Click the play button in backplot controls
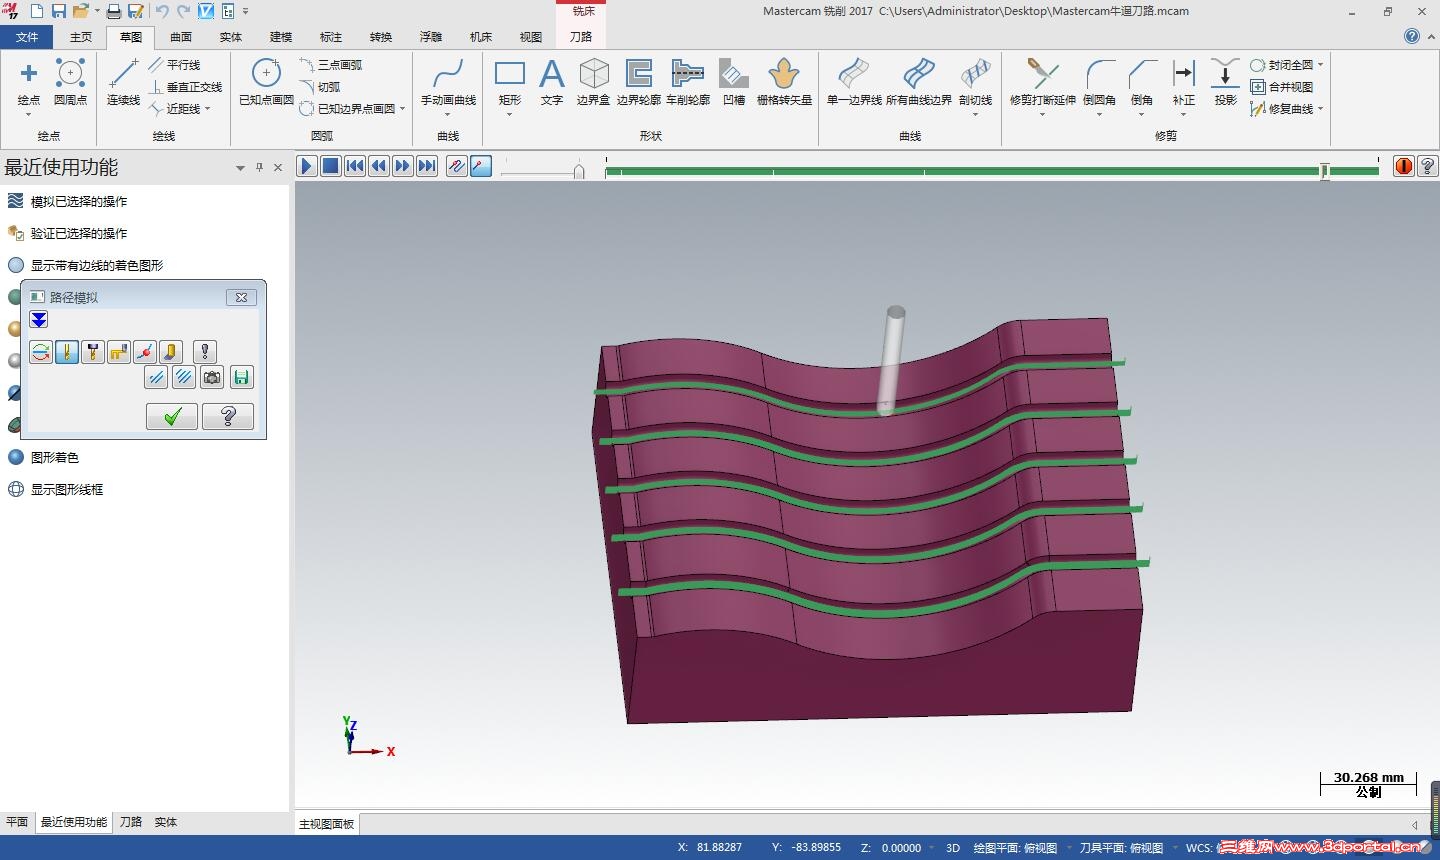Screen dimensions: 1440x860 point(307,166)
